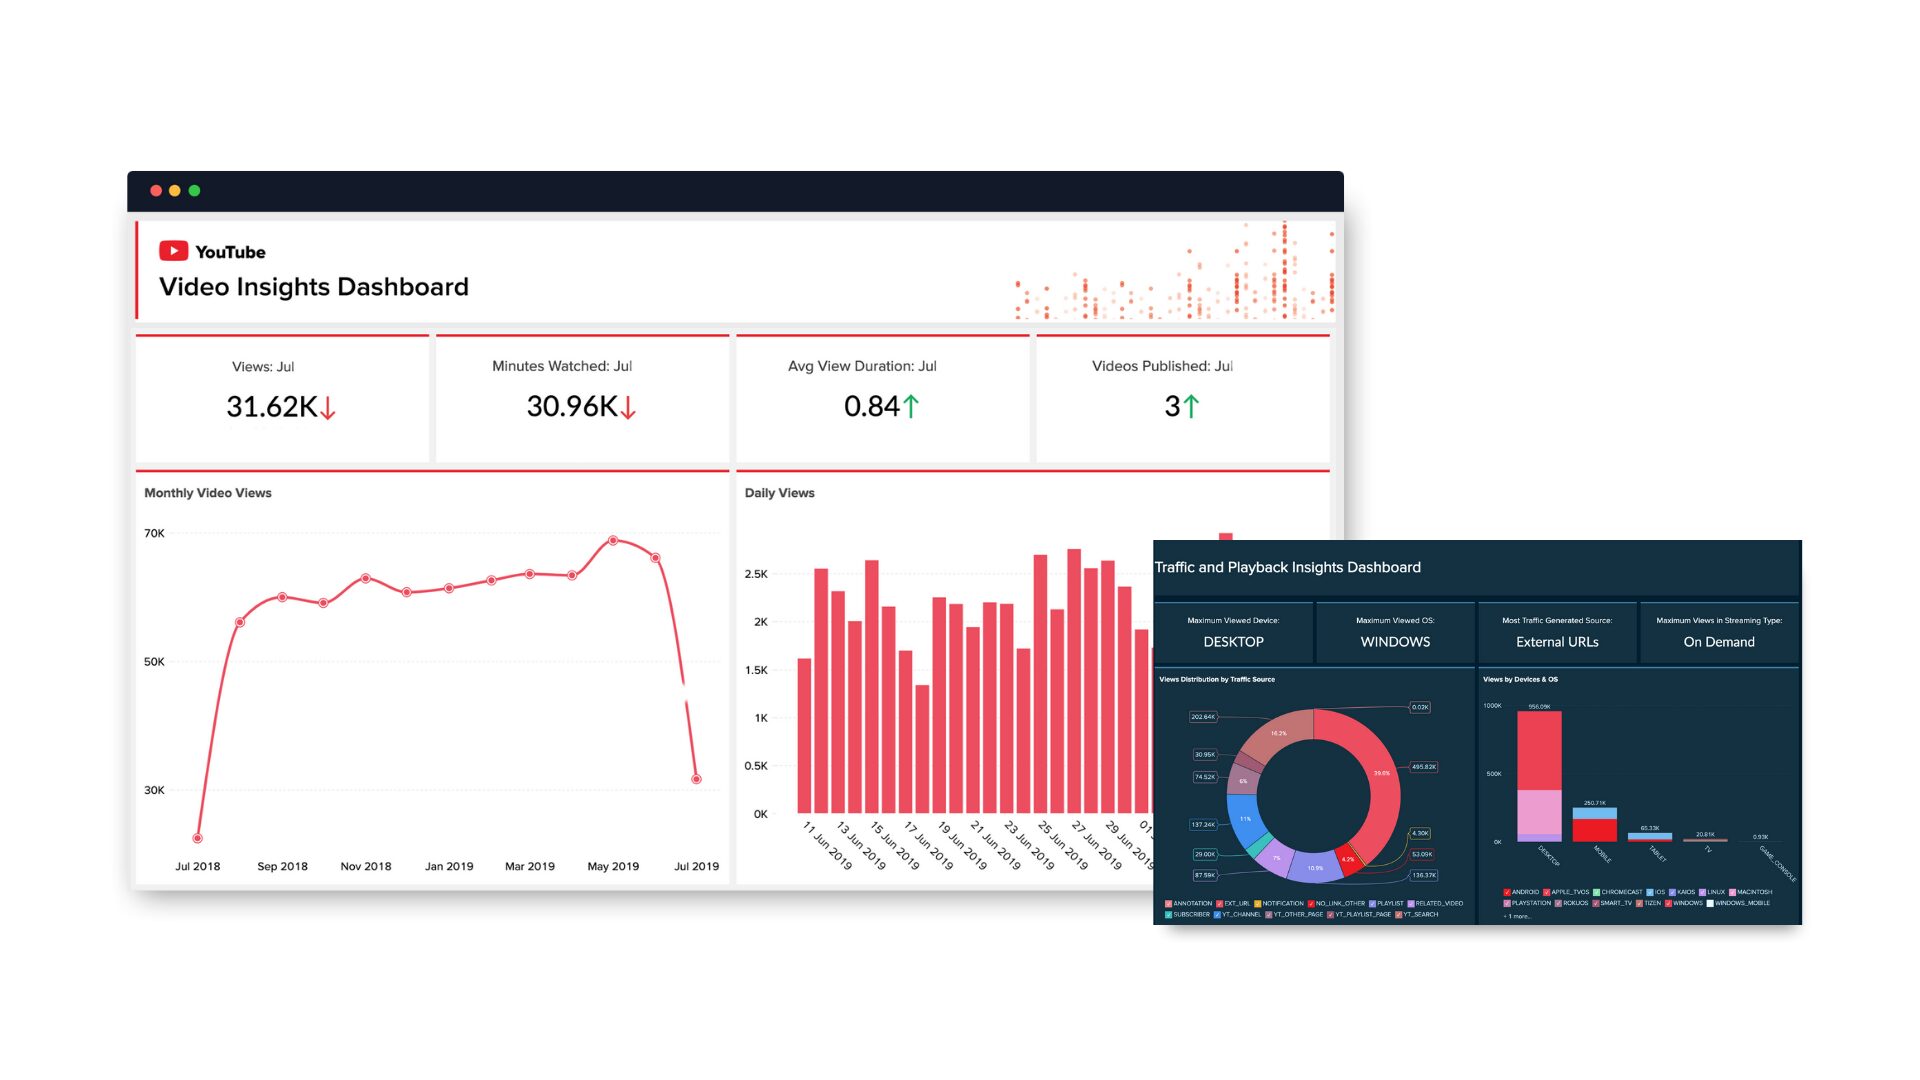The width and height of the screenshot is (1920, 1080).
Task: Click the green maximize window dot
Action: click(x=194, y=190)
